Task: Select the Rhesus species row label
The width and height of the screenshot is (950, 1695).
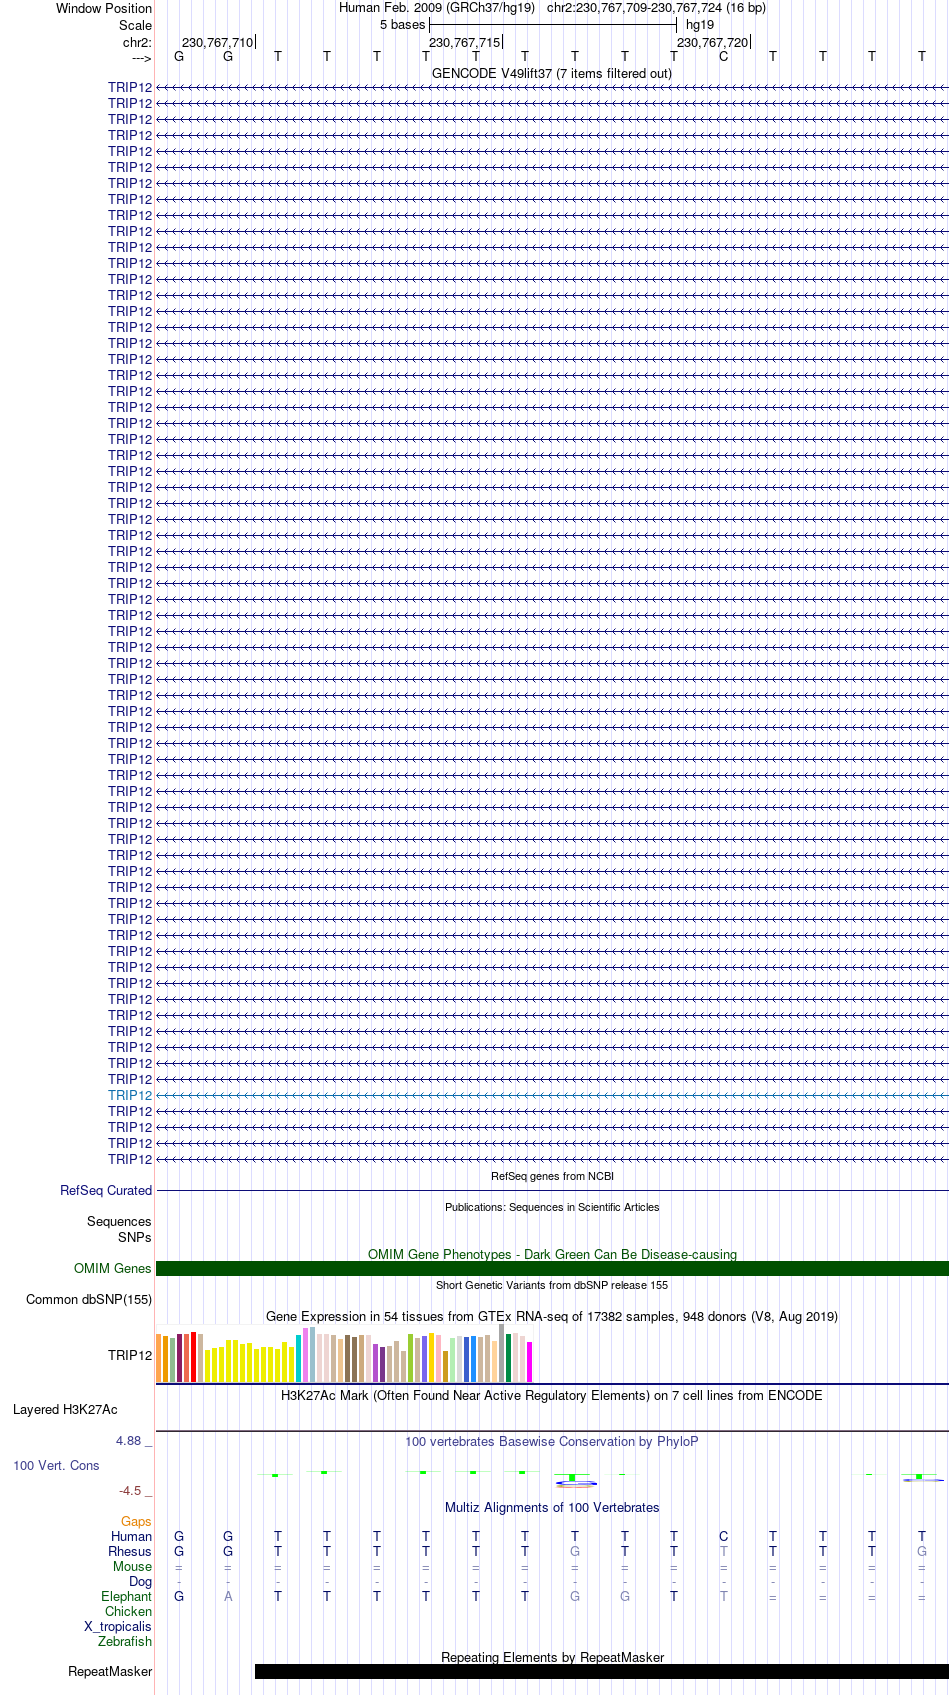Action: (130, 1551)
